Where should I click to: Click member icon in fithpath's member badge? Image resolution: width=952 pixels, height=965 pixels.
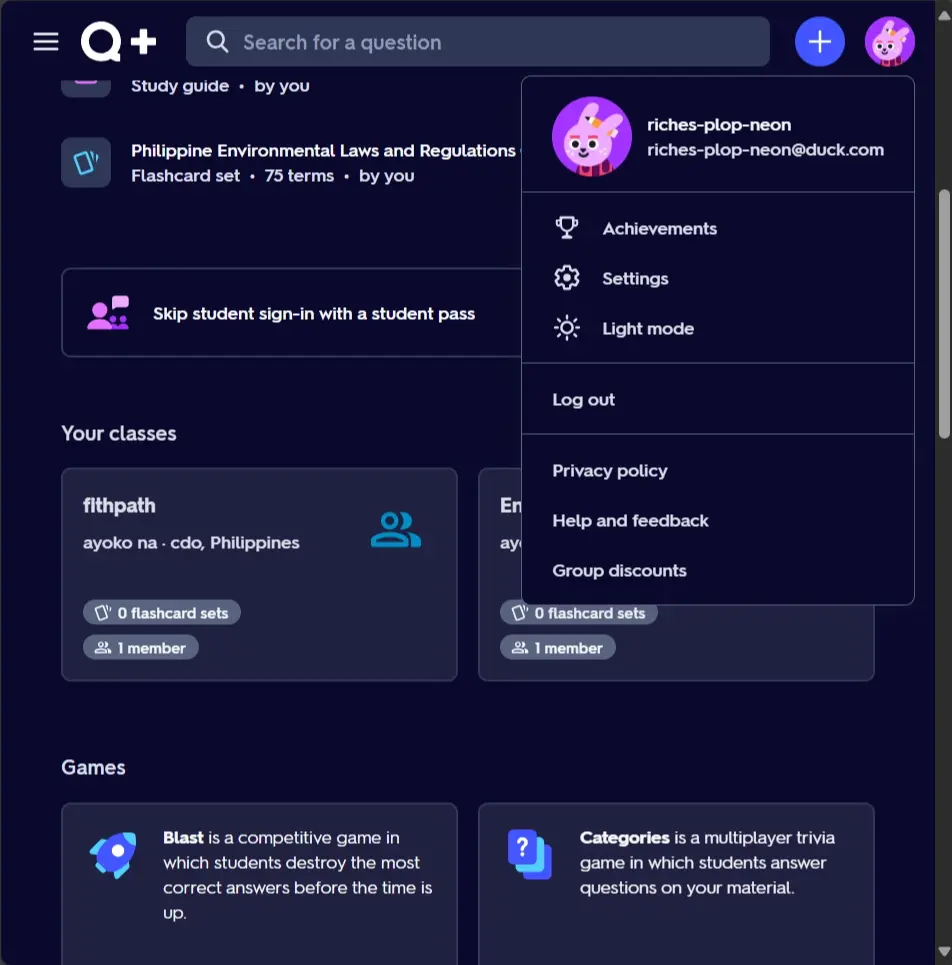point(103,647)
